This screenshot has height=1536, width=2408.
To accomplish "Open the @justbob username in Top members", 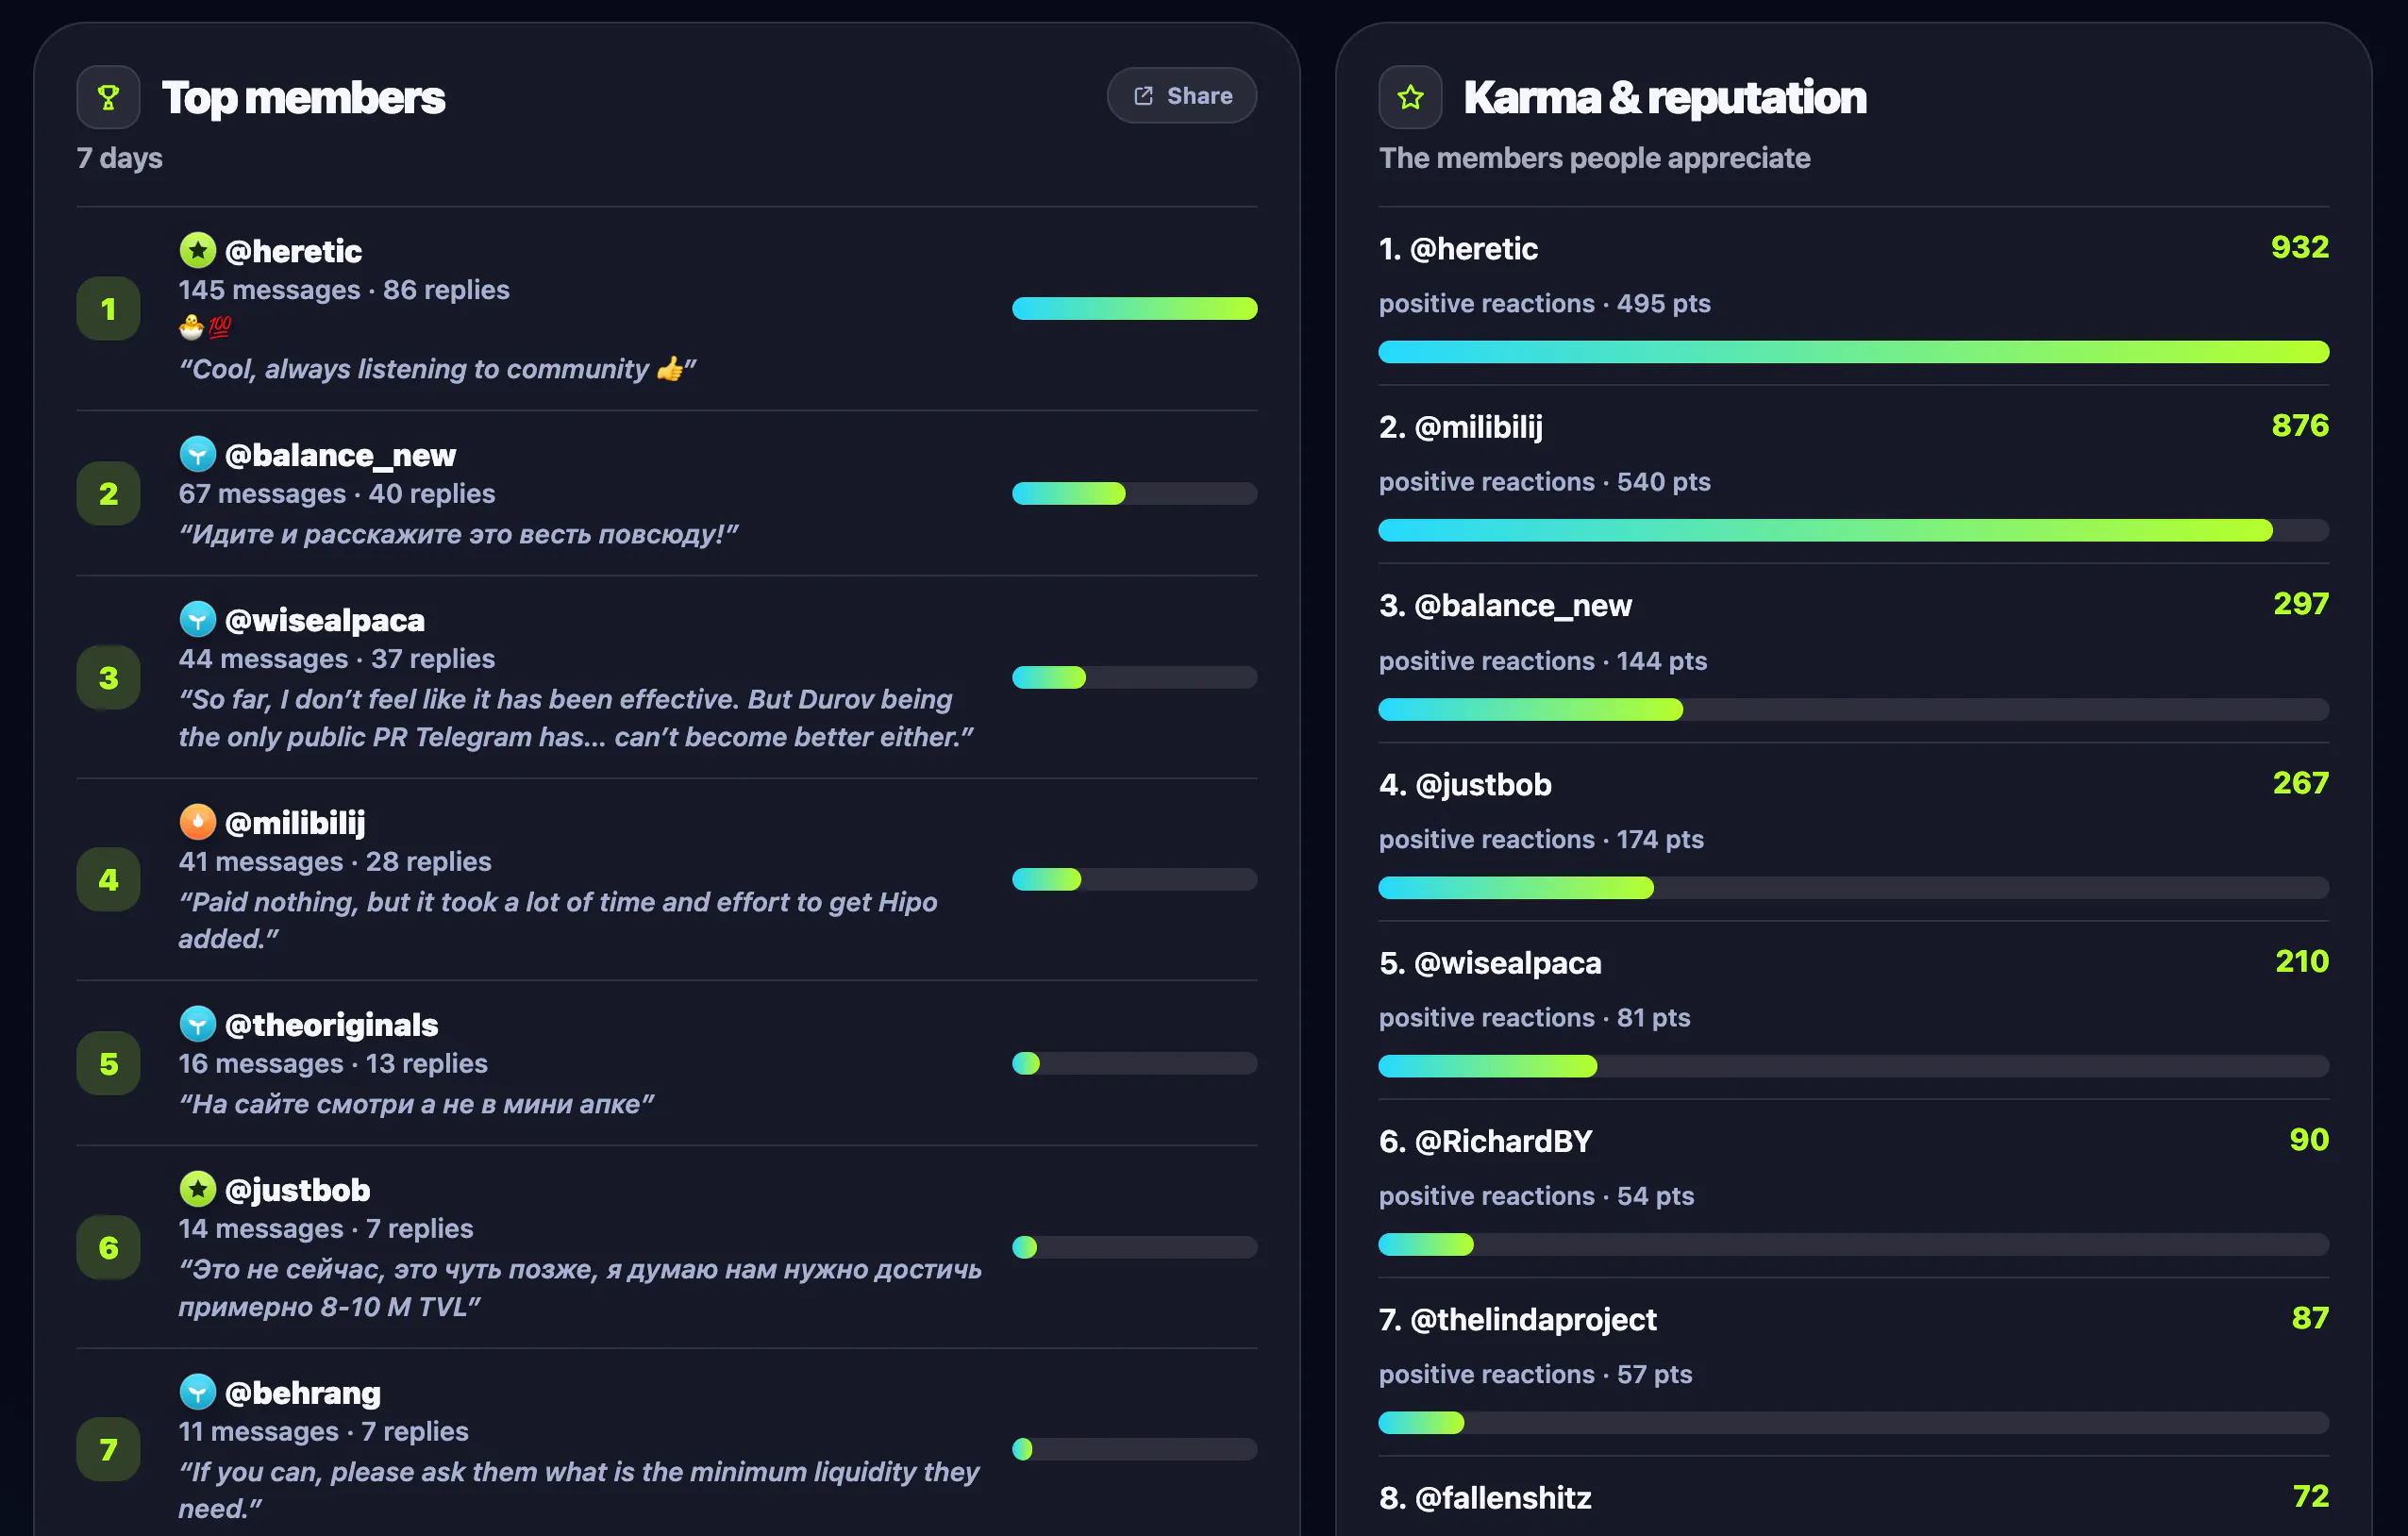I will pyautogui.click(x=297, y=1190).
